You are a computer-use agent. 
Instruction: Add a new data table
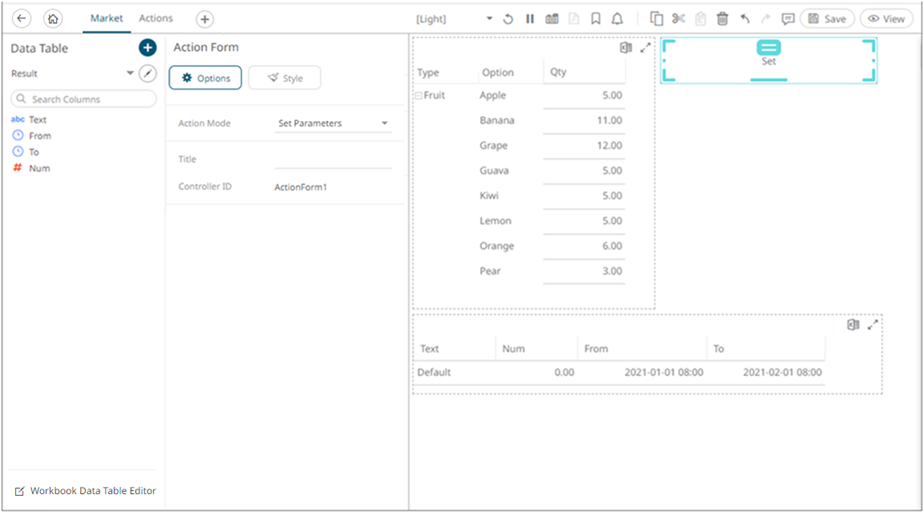[147, 48]
